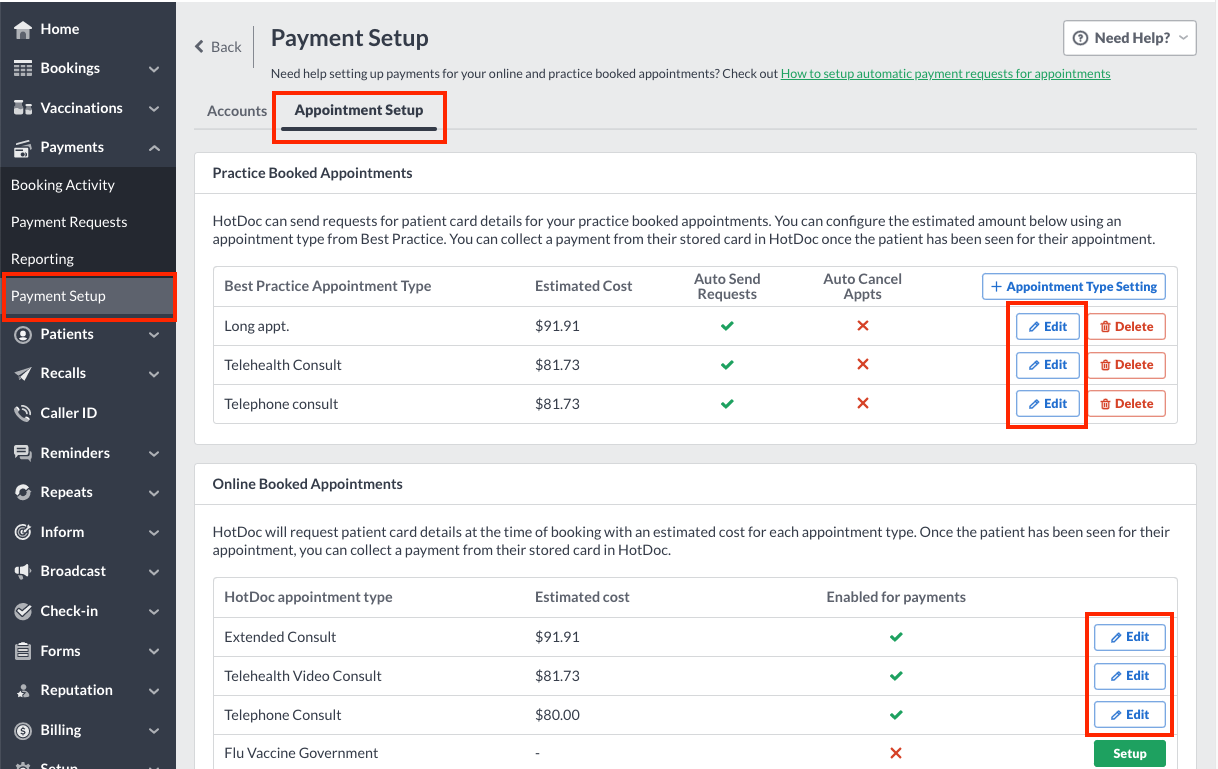
Task: Expand the Billing menu chevron
Action: [x=154, y=730]
